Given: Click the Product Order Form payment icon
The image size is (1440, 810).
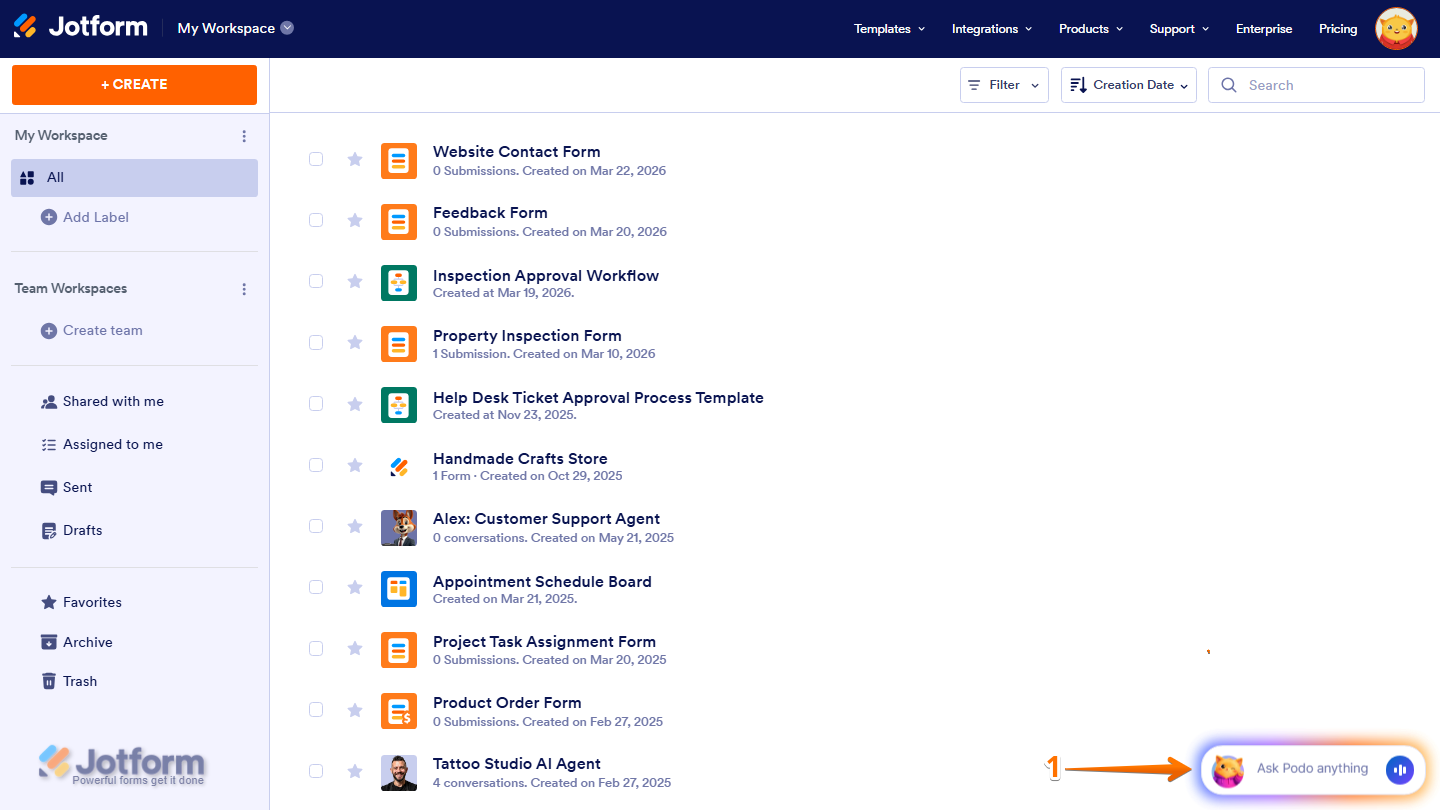Looking at the screenshot, I should 399,711.
